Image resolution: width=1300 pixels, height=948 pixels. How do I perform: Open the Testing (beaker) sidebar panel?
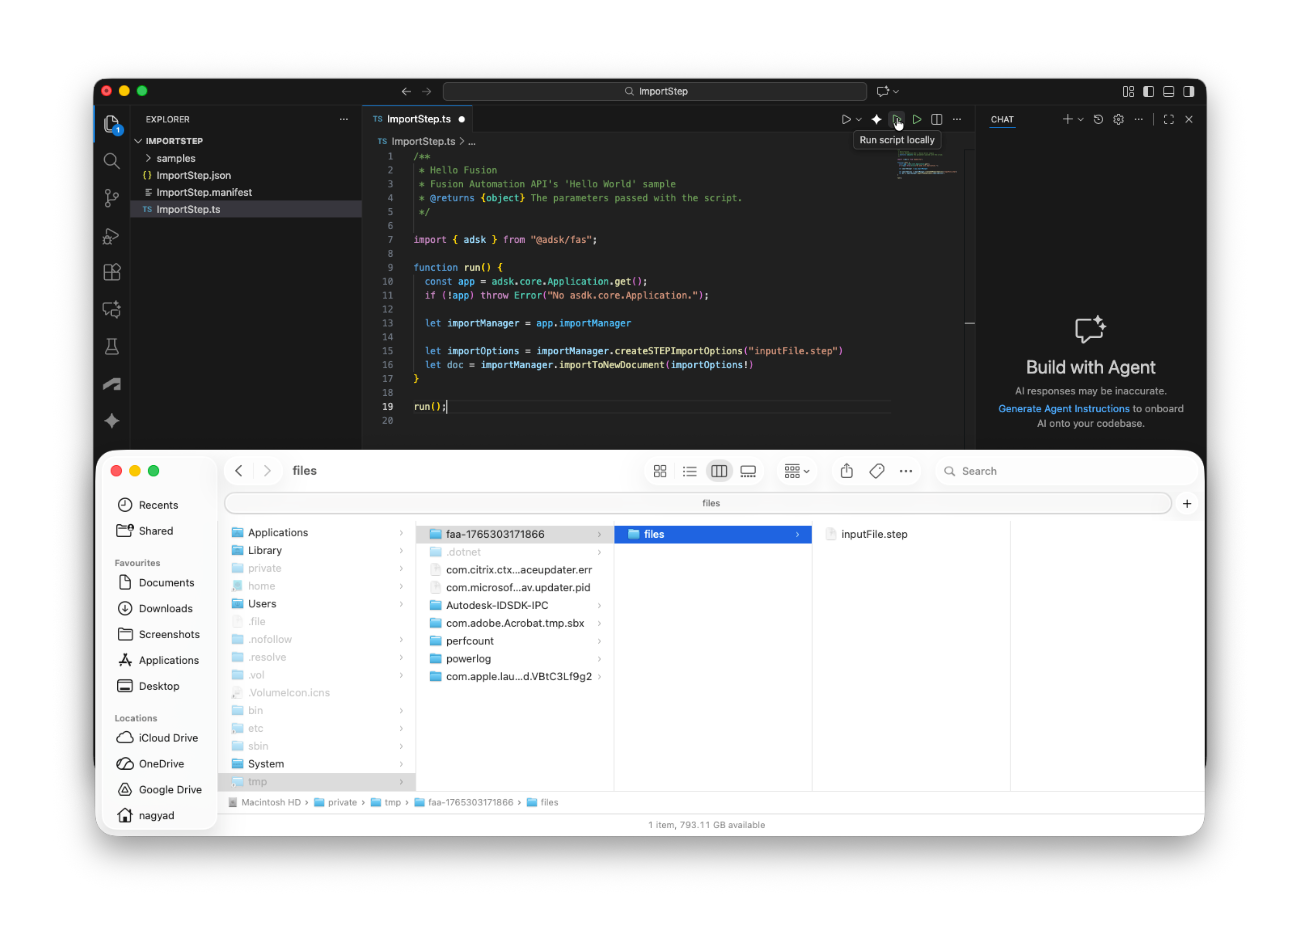(x=111, y=345)
